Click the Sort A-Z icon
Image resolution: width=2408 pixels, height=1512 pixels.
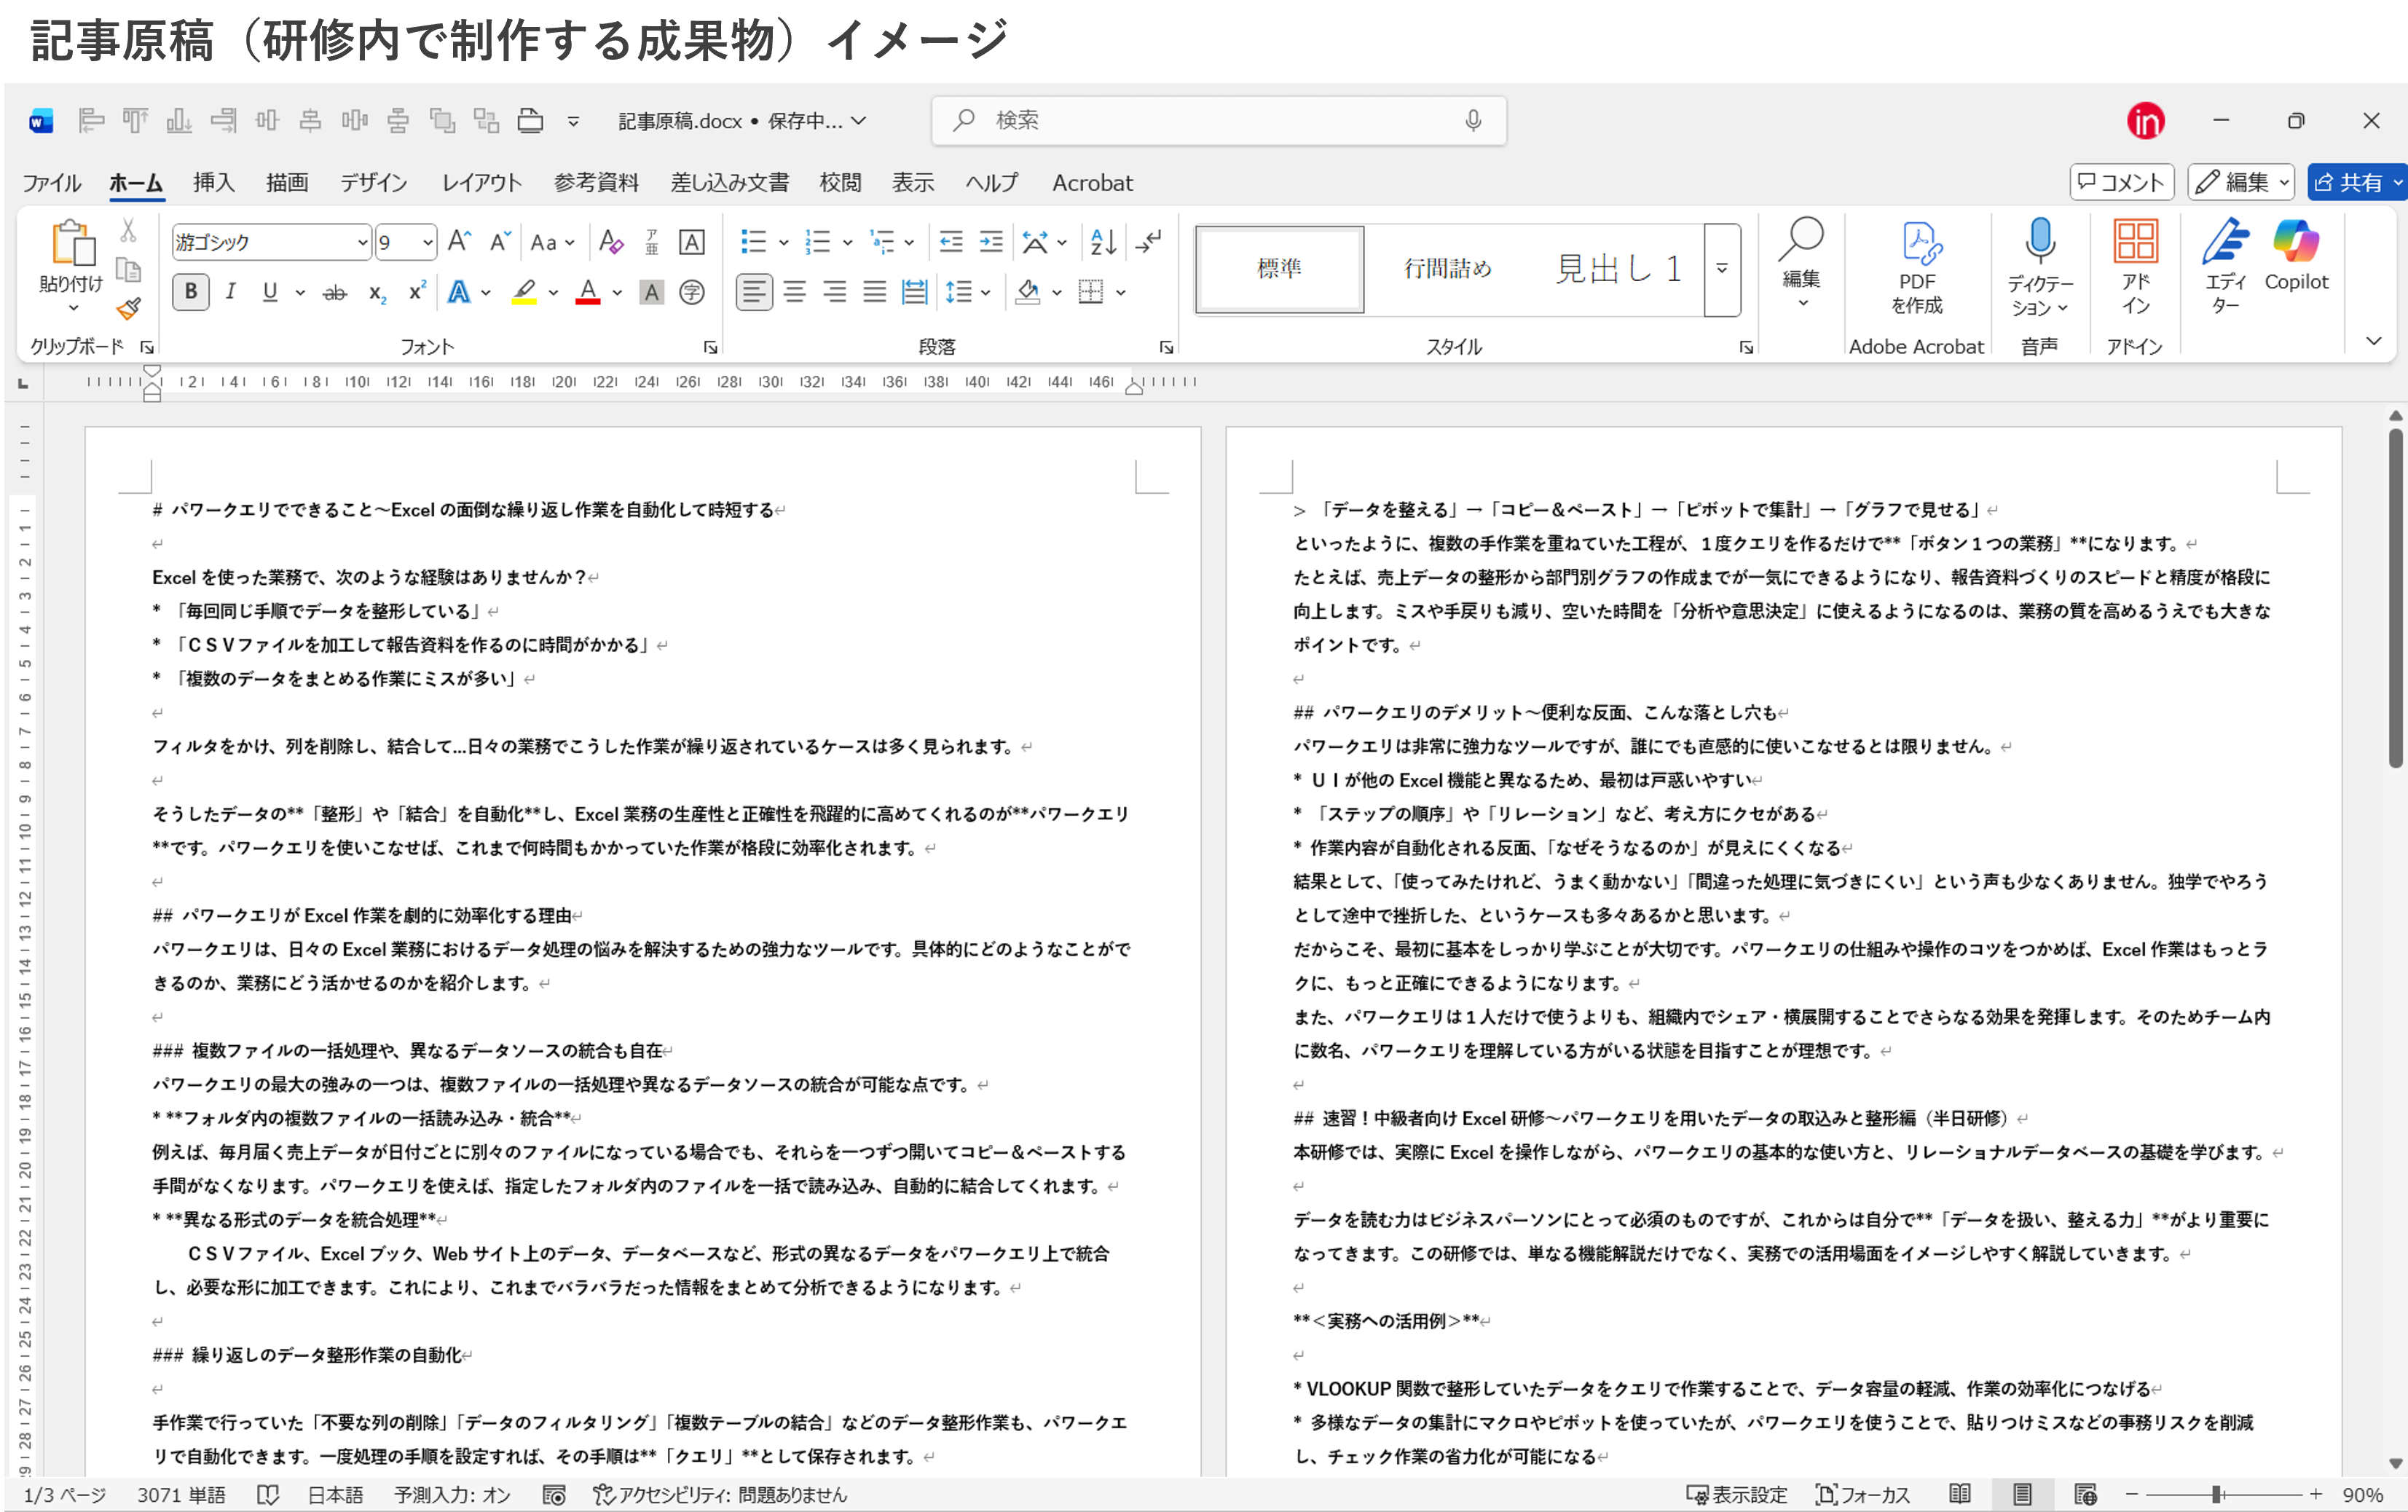click(1103, 242)
